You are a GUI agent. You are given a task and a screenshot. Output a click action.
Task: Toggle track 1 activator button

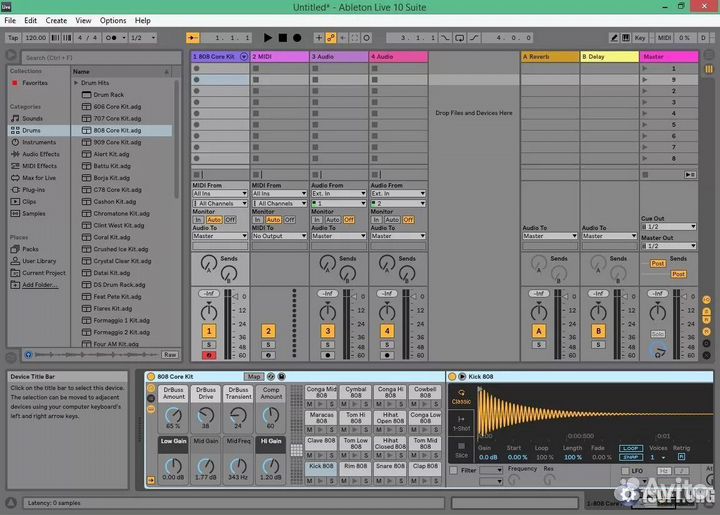tap(209, 331)
